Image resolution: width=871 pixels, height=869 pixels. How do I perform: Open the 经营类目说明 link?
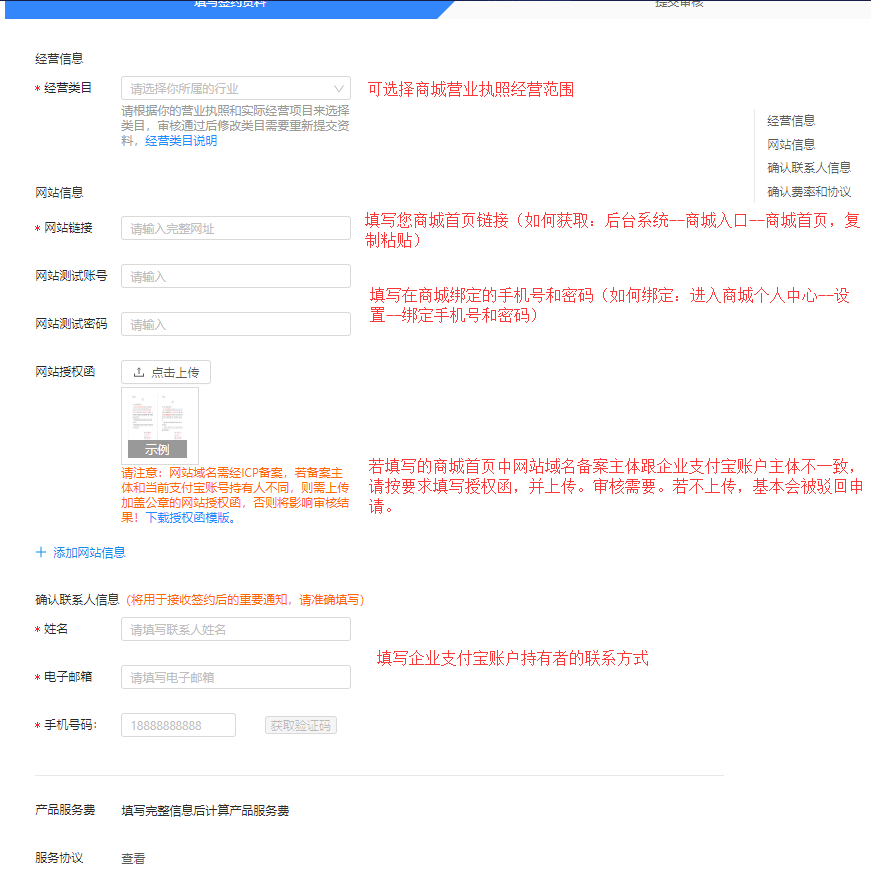[x=181, y=141]
